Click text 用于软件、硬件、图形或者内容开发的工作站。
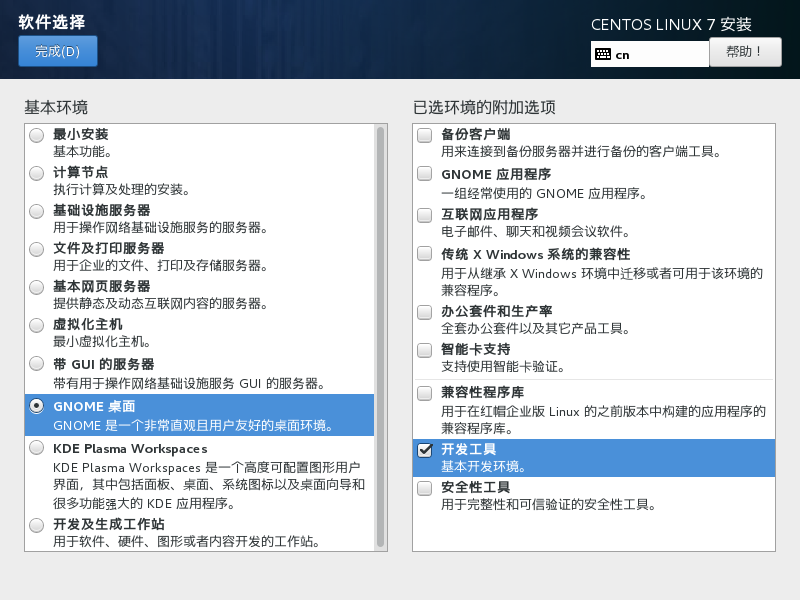Image resolution: width=800 pixels, height=600 pixels. point(187,541)
